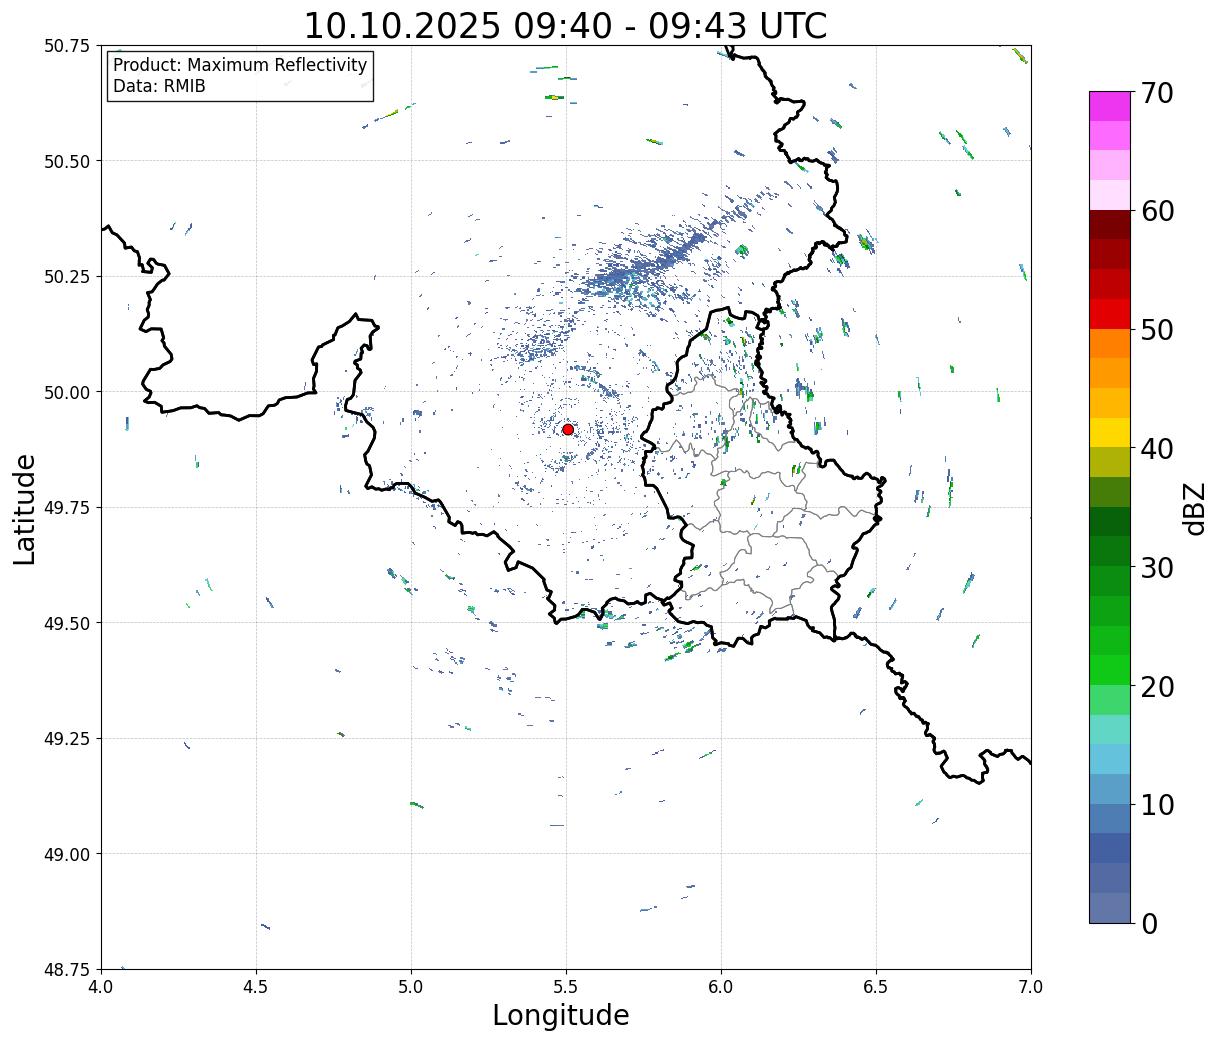Click the red radar station marker
The image size is (1219, 1040).
tap(568, 429)
